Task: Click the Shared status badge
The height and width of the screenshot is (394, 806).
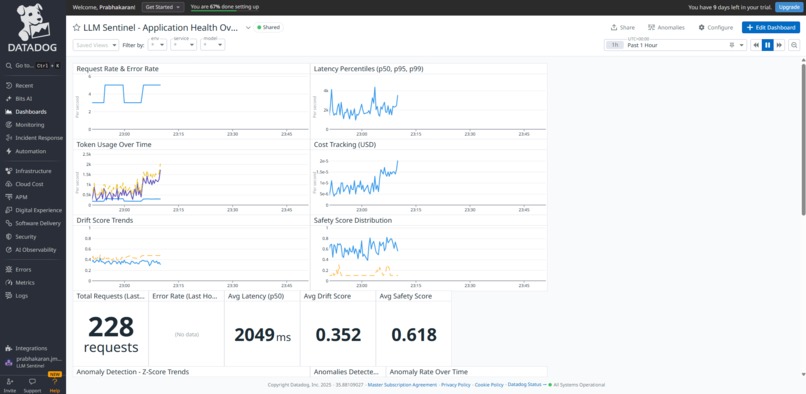Action: pyautogui.click(x=268, y=28)
